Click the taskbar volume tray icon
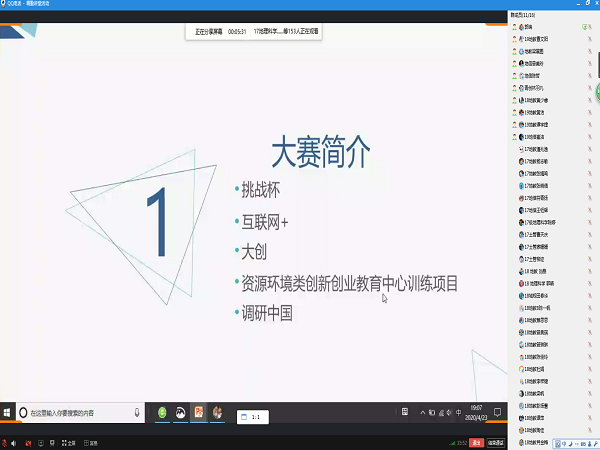 coord(449,412)
